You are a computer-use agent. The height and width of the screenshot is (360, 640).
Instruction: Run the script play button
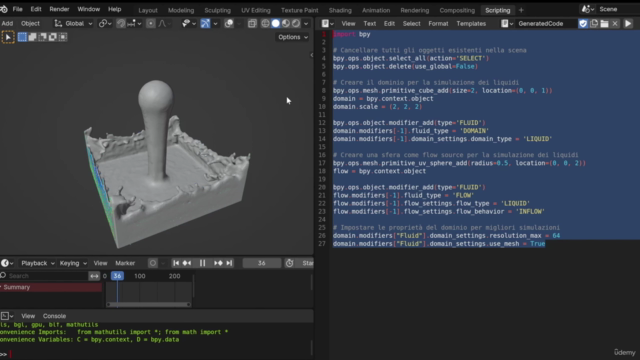[628, 24]
